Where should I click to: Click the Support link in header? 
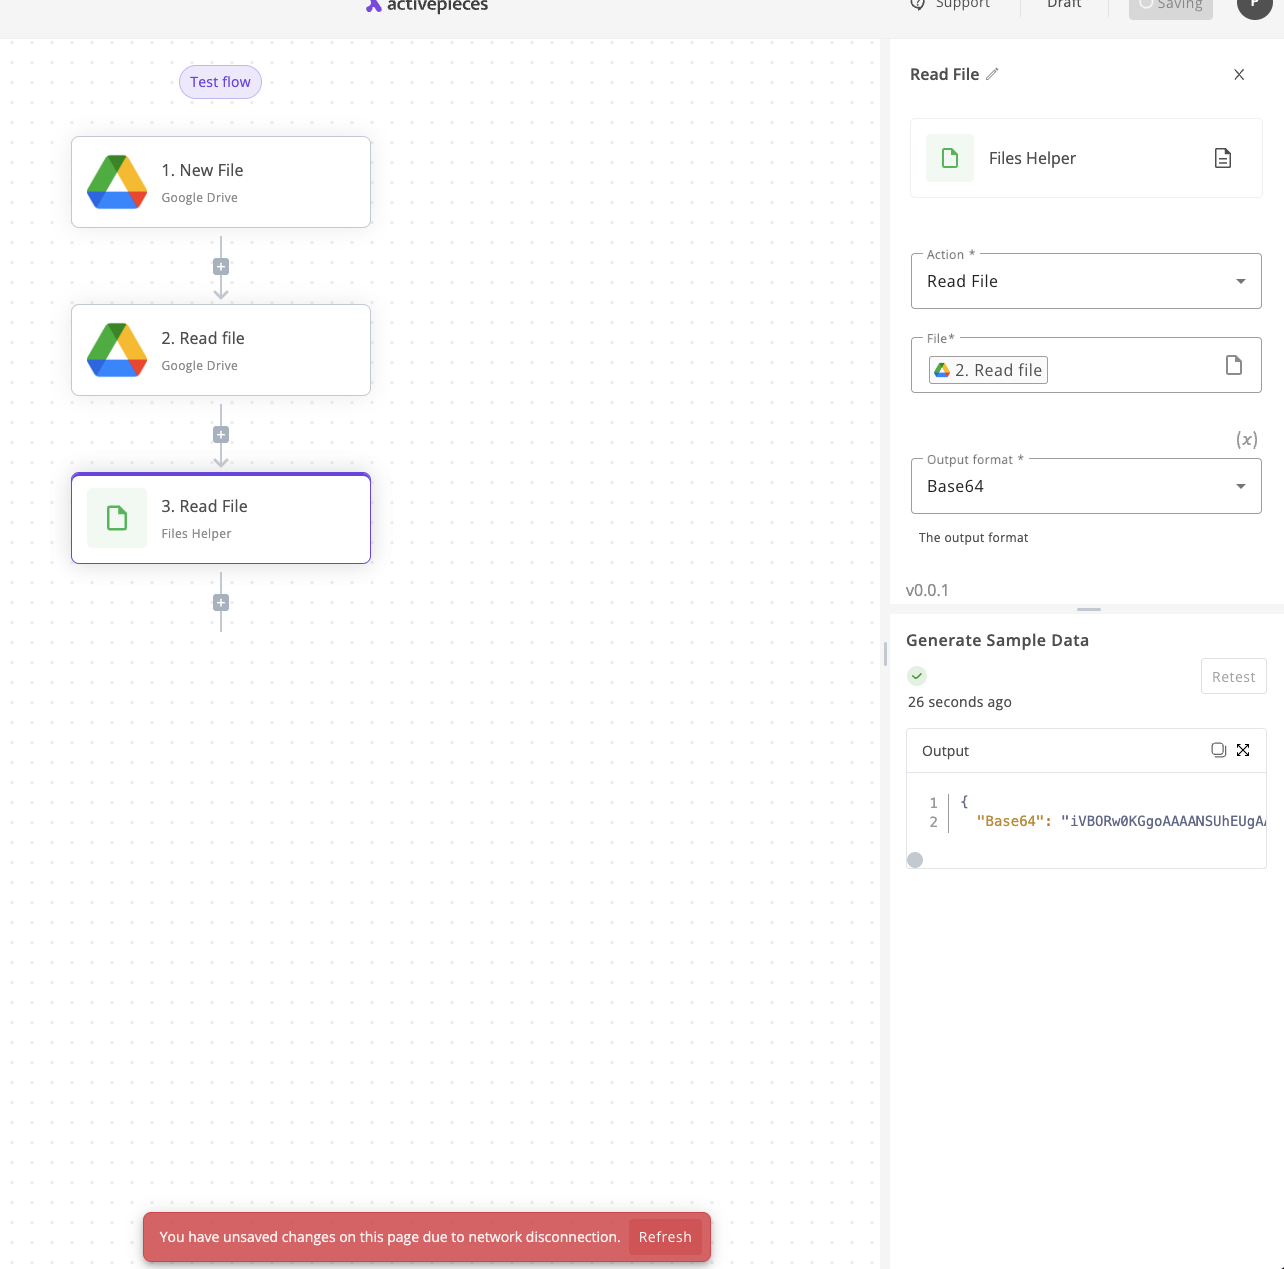click(950, 4)
